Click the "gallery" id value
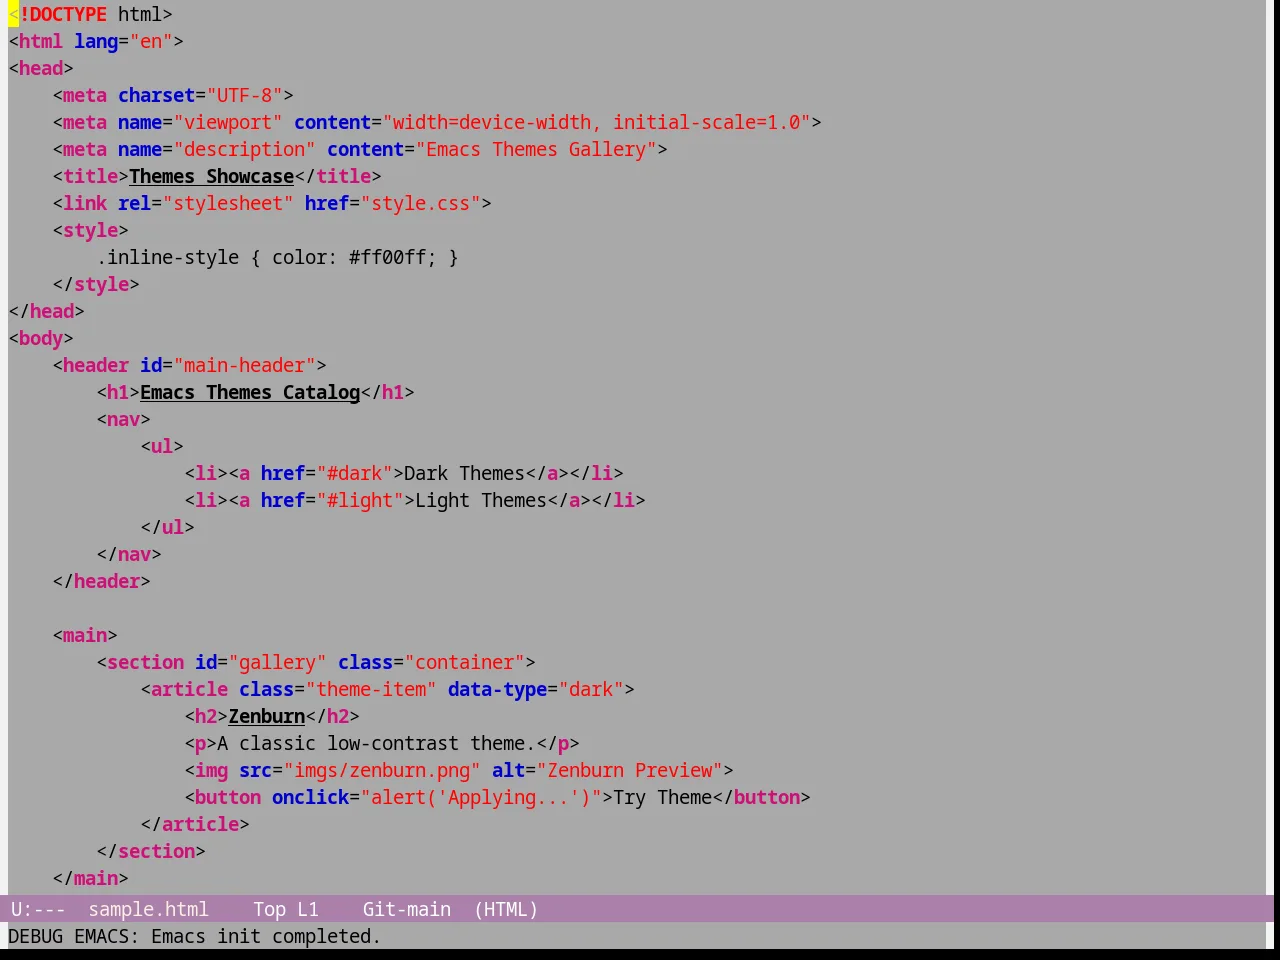 tap(277, 662)
